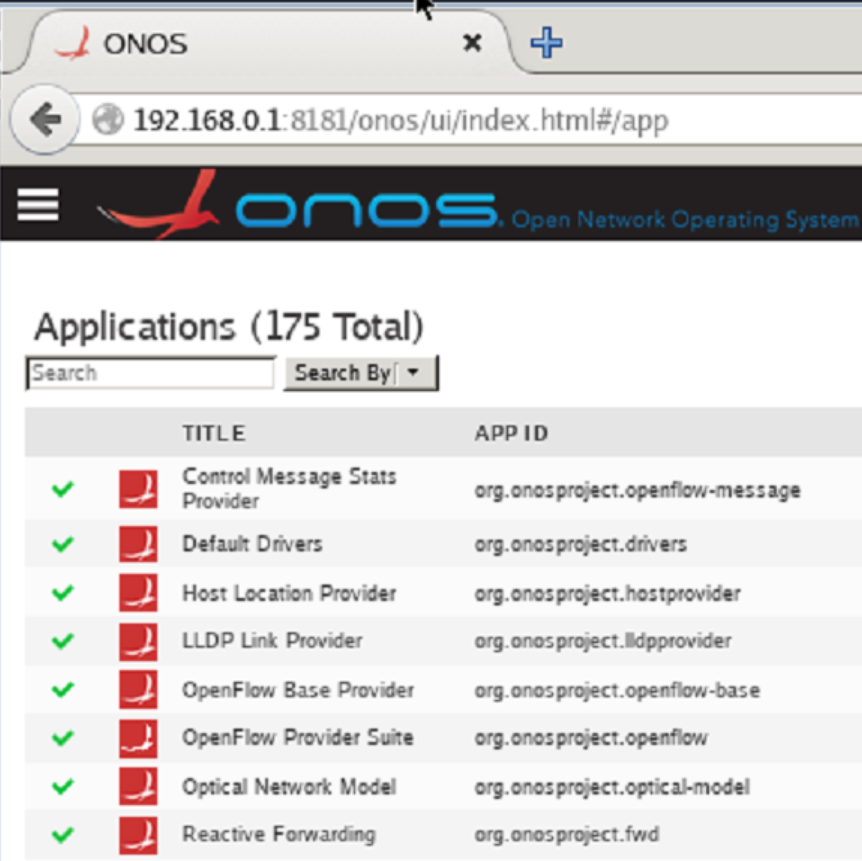Open the ONOS hamburger navigation menu
This screenshot has height=861, width=862.
pyautogui.click(x=38, y=205)
